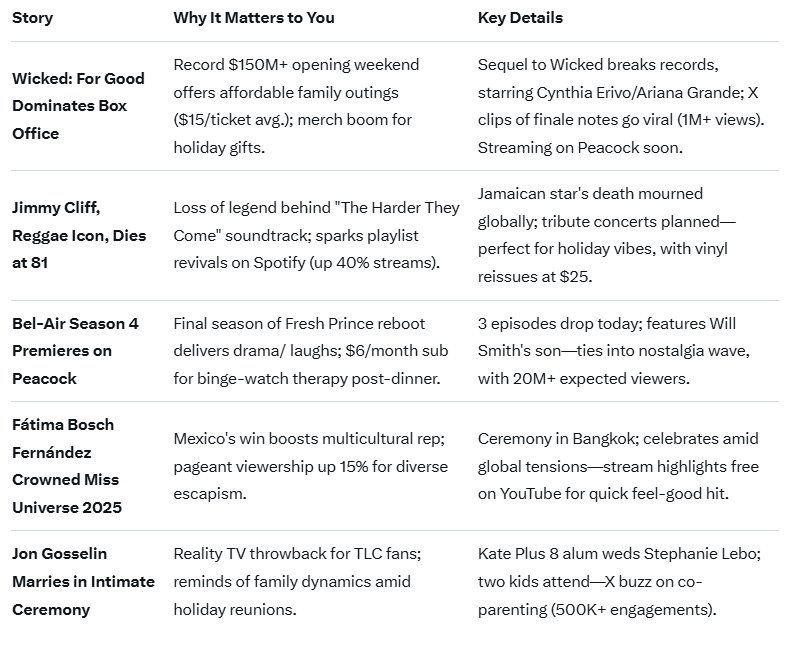Open the "Jon Gosselin Marries" story title
Viewport: 796px width, 645px height.
point(83,581)
